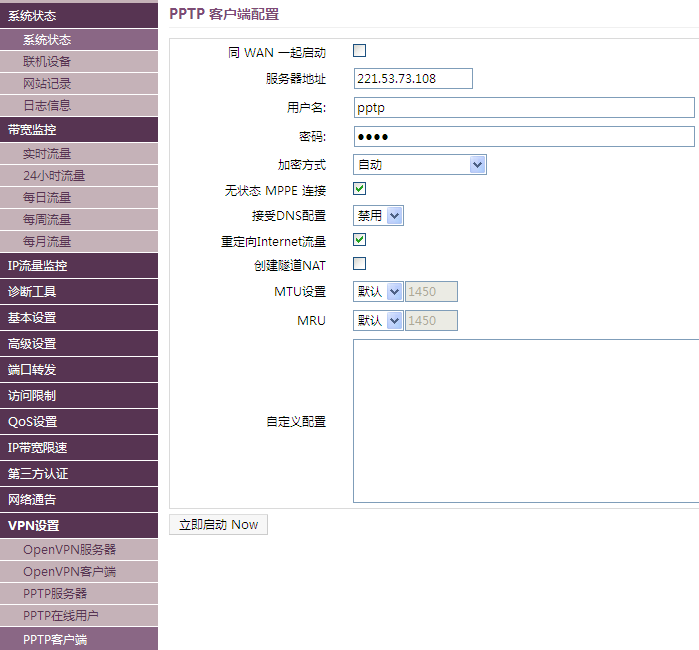Check the 创建隧道NAT checkbox

pos(360,264)
